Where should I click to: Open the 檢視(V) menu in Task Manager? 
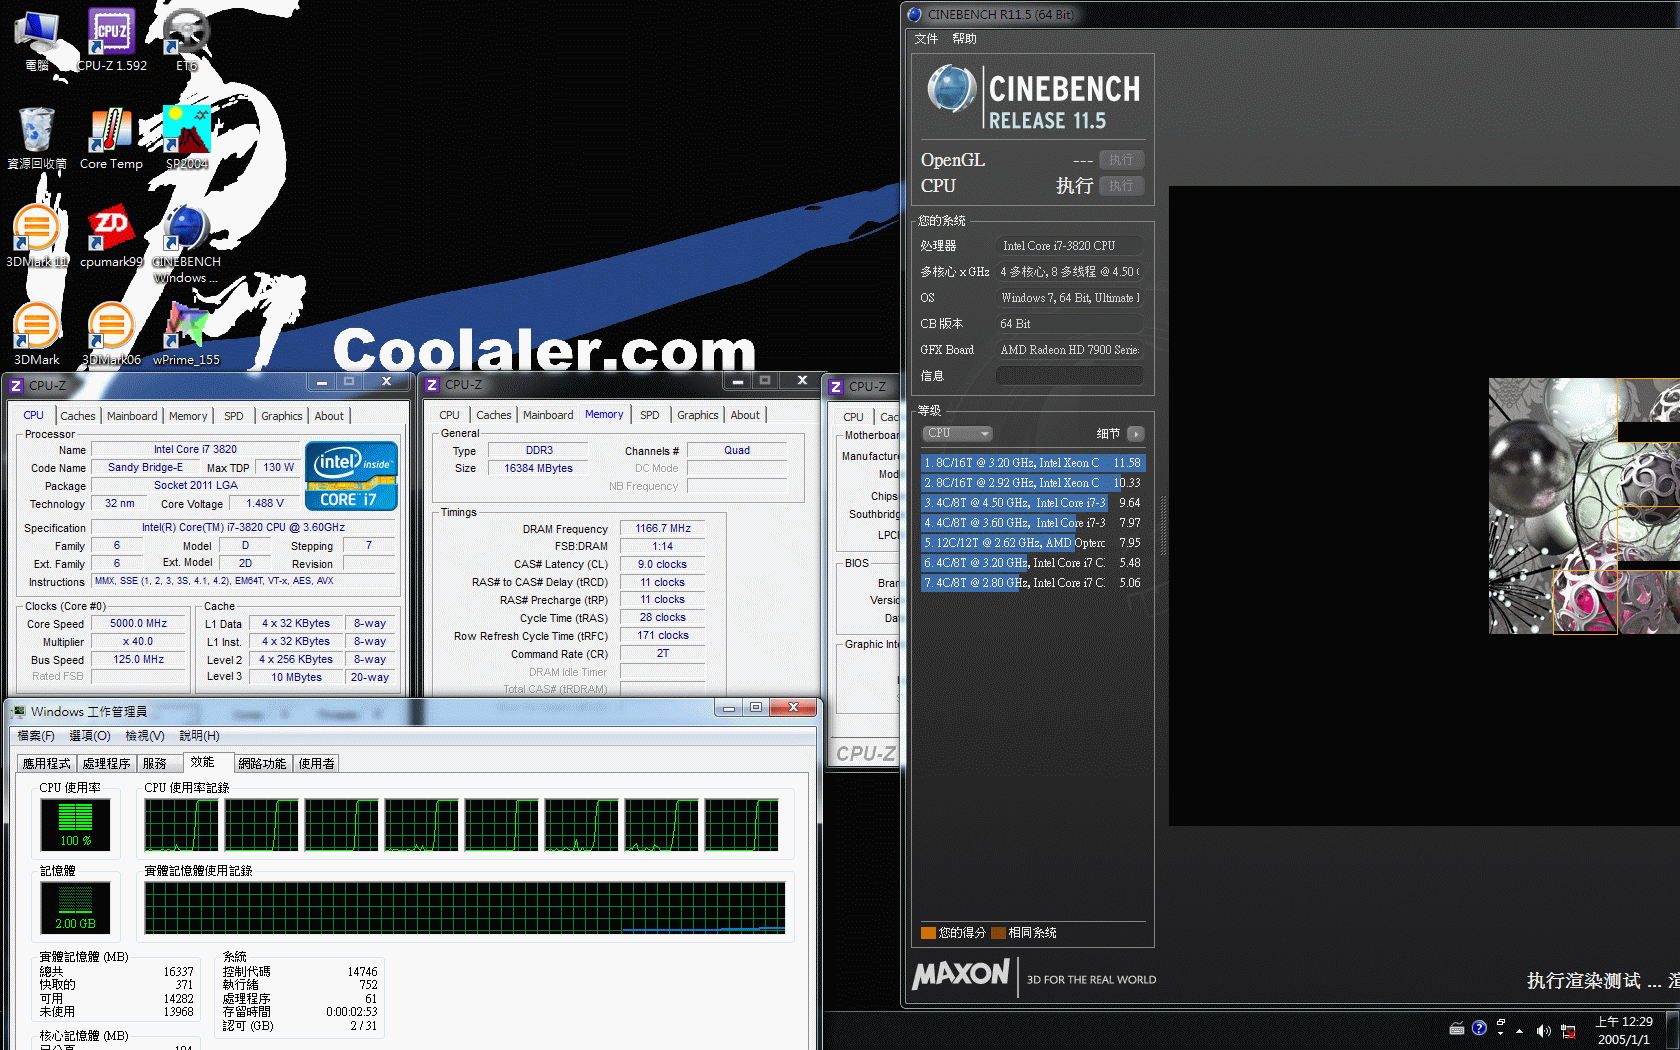pyautogui.click(x=145, y=735)
